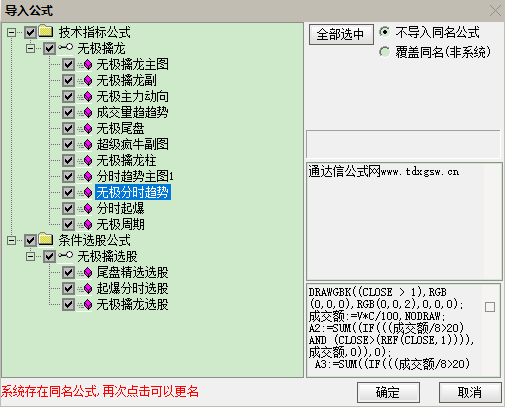505x407 pixels.
Task: Click the magenta icon beside 无极擒龙副
Action: pos(87,80)
